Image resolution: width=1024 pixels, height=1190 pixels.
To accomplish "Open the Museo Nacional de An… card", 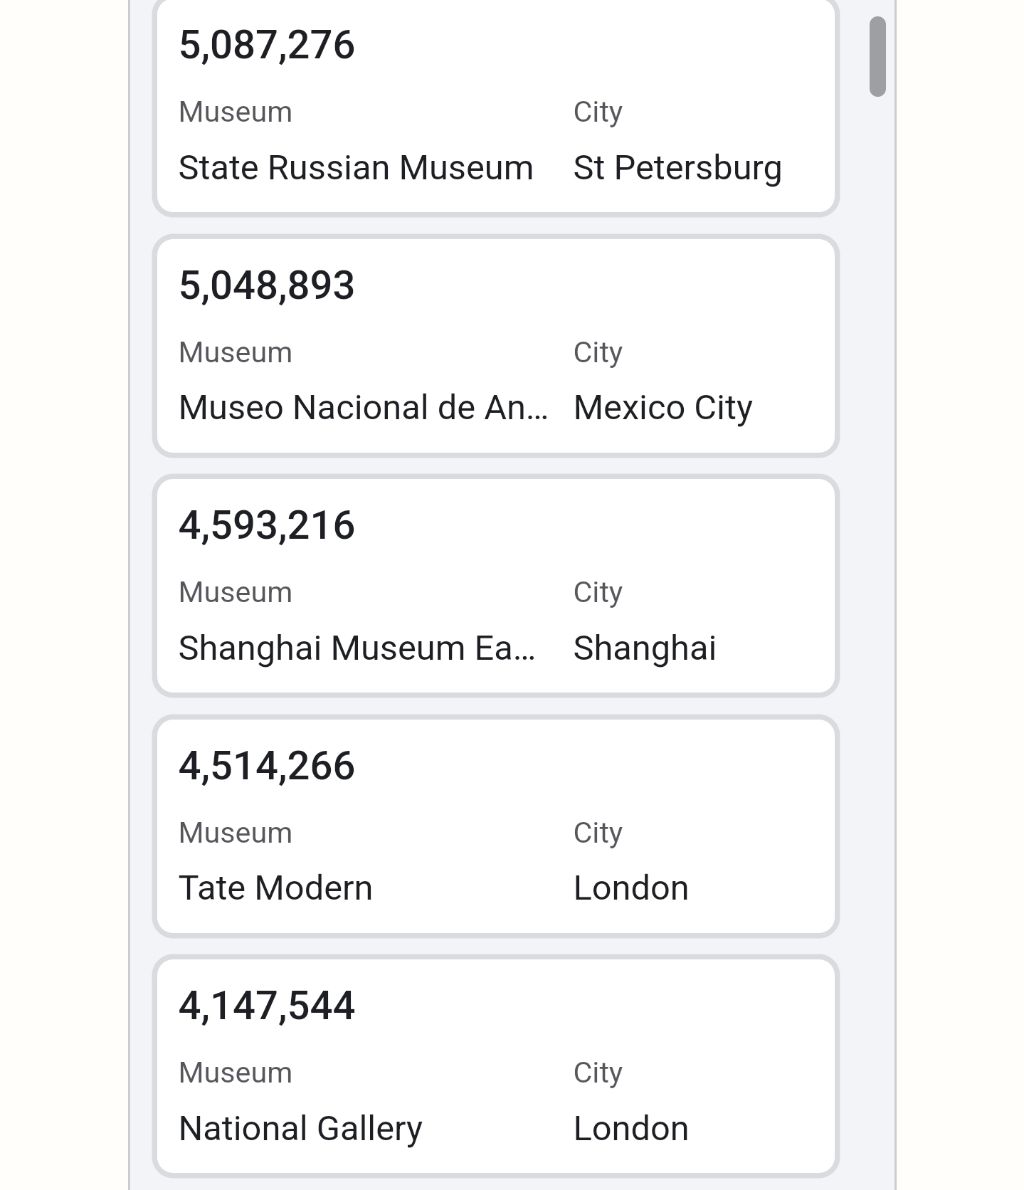I will tap(496, 346).
